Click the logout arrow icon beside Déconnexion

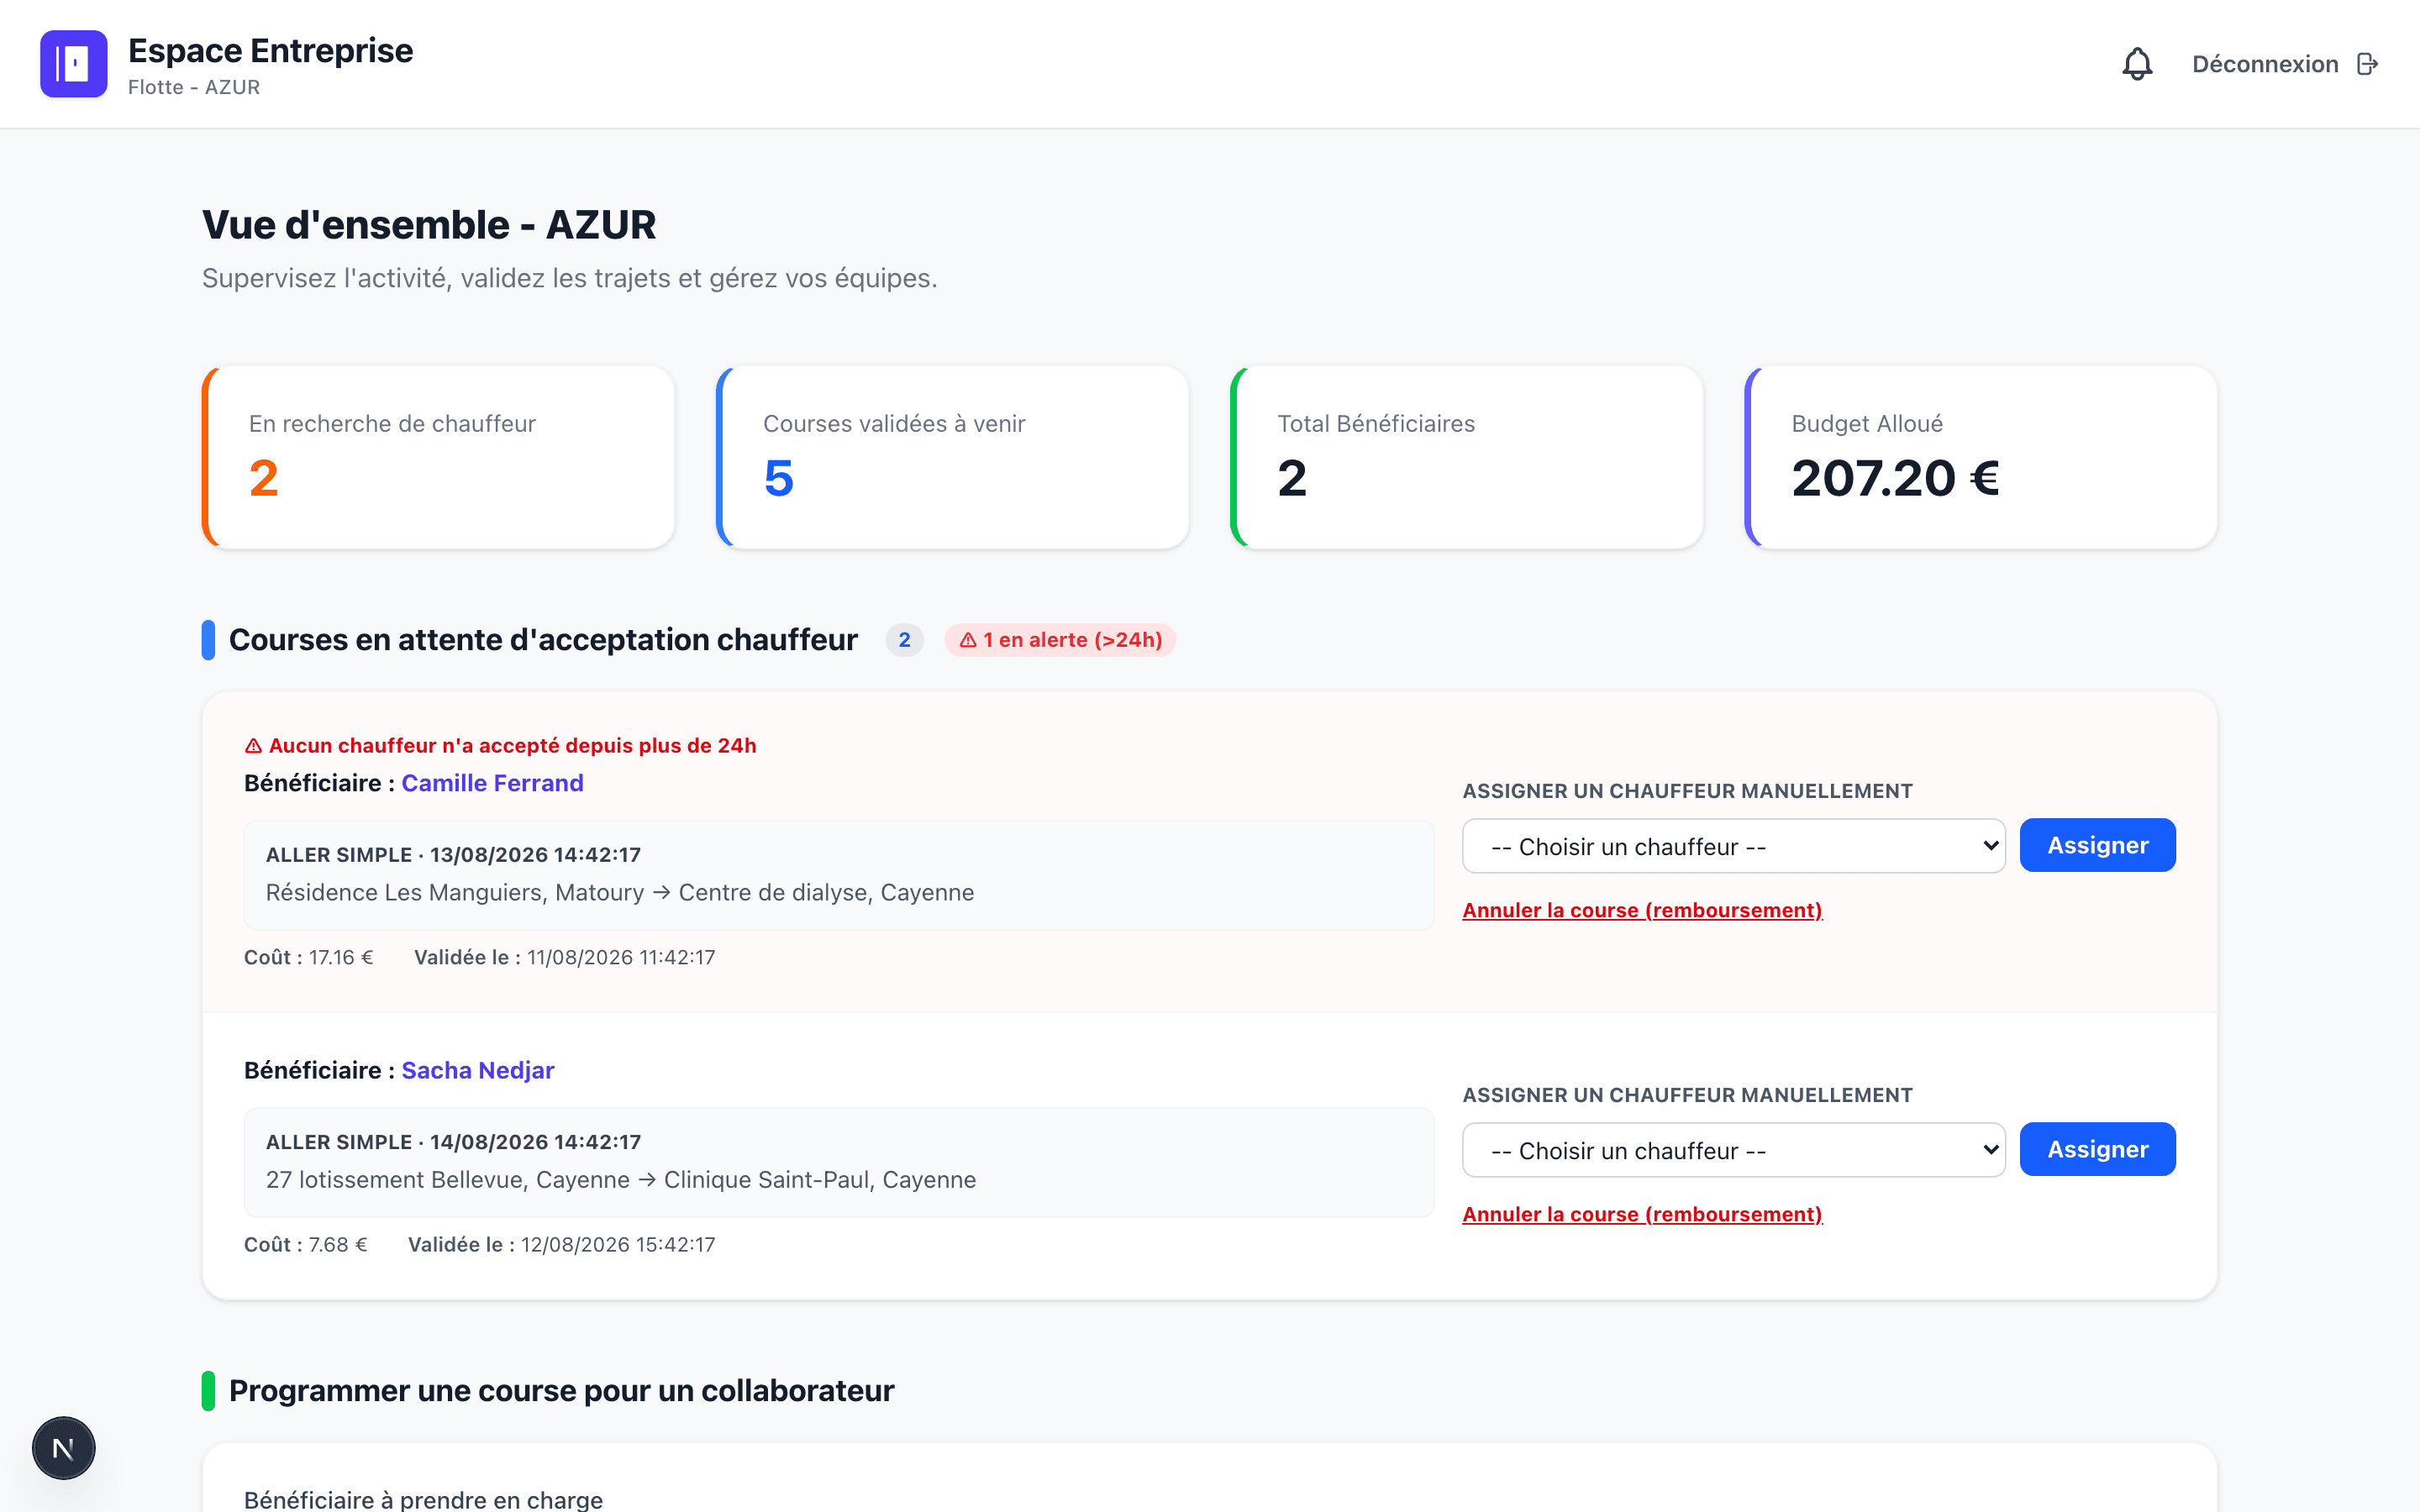tap(2367, 64)
